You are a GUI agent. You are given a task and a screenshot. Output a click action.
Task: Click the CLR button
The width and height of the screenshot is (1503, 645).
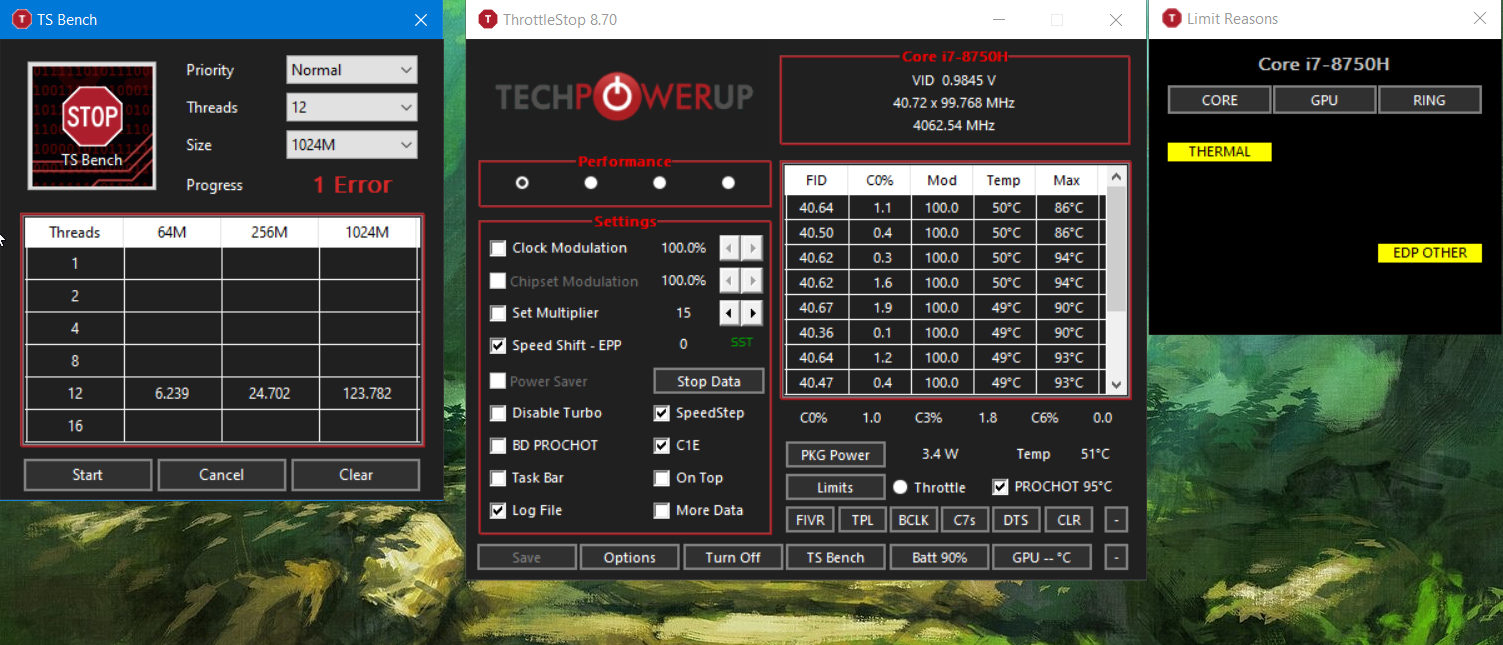1069,520
